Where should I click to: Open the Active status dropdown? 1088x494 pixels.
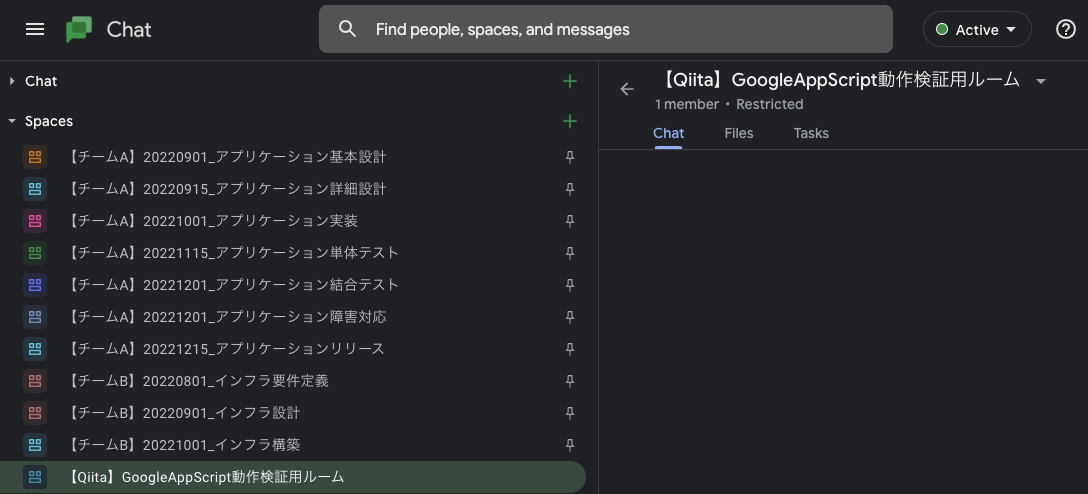tap(977, 30)
